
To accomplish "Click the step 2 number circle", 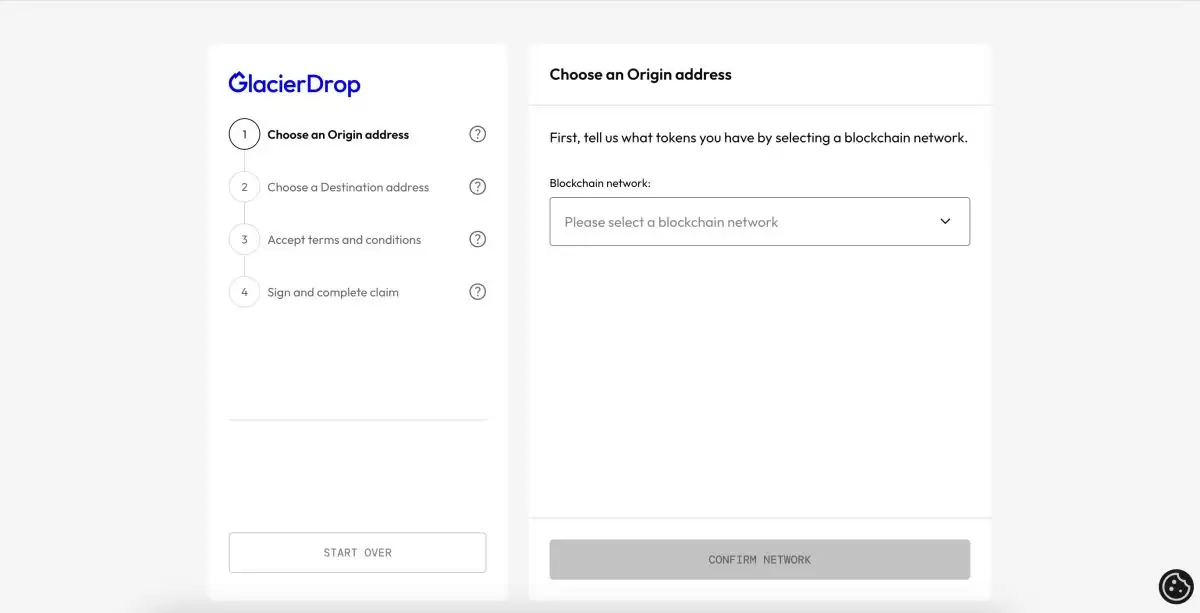I will [244, 187].
